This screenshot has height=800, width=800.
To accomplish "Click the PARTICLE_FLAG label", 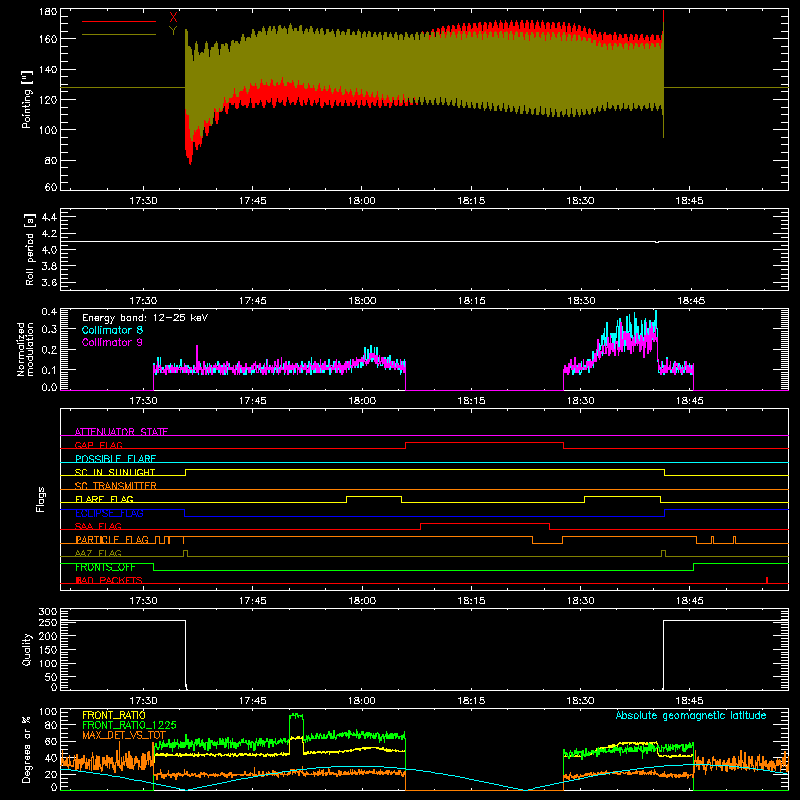I will coord(112,539).
